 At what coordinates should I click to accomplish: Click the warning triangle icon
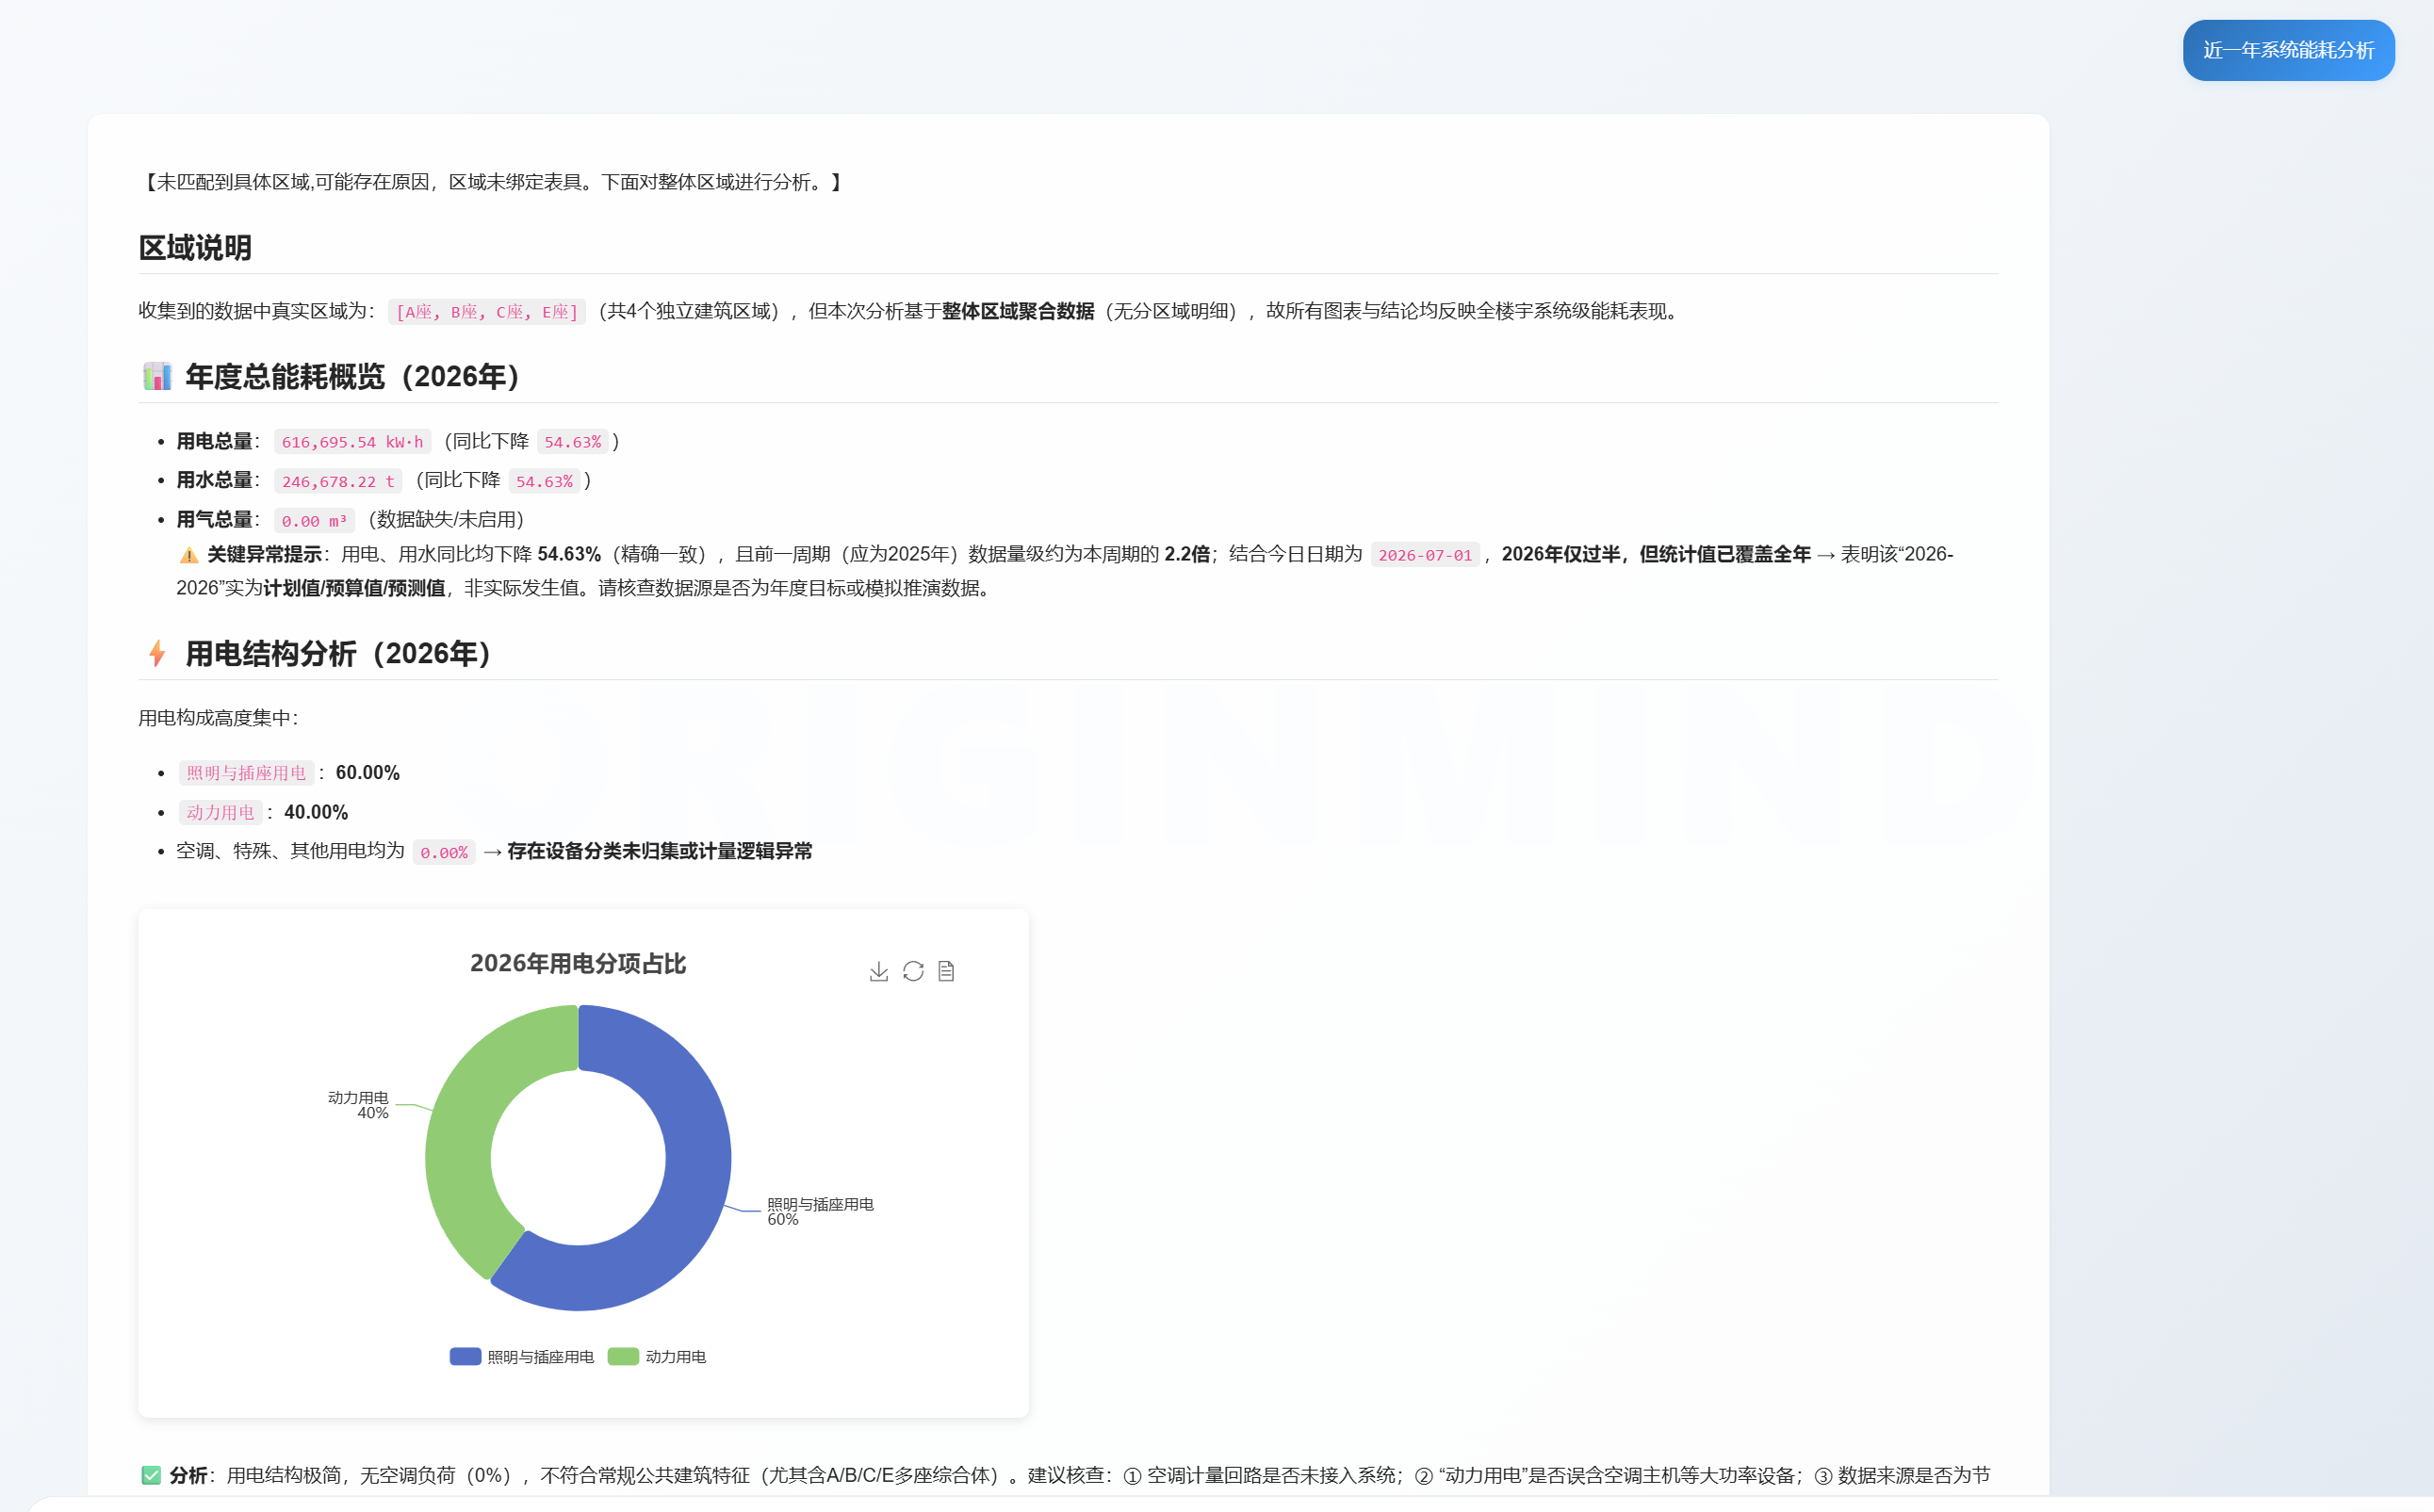pos(188,555)
